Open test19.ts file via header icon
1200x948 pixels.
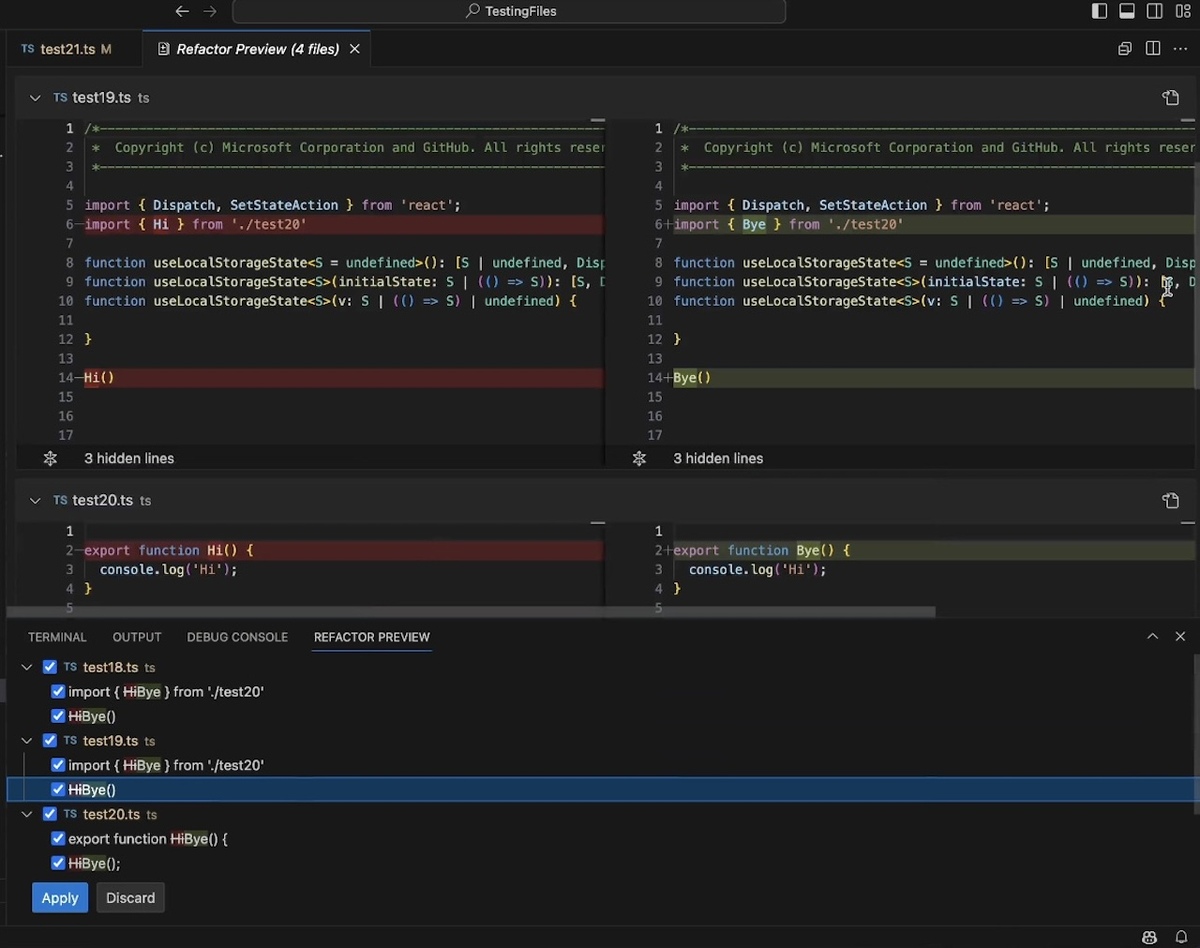point(1171,98)
